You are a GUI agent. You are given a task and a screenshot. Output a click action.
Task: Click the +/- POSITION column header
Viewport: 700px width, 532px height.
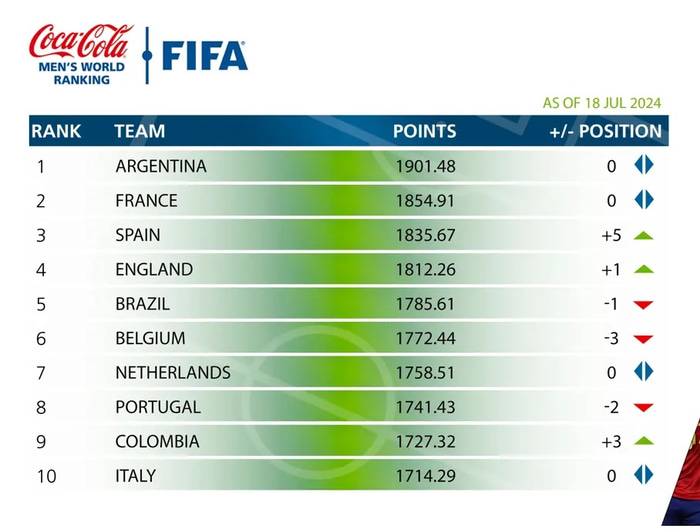605,131
